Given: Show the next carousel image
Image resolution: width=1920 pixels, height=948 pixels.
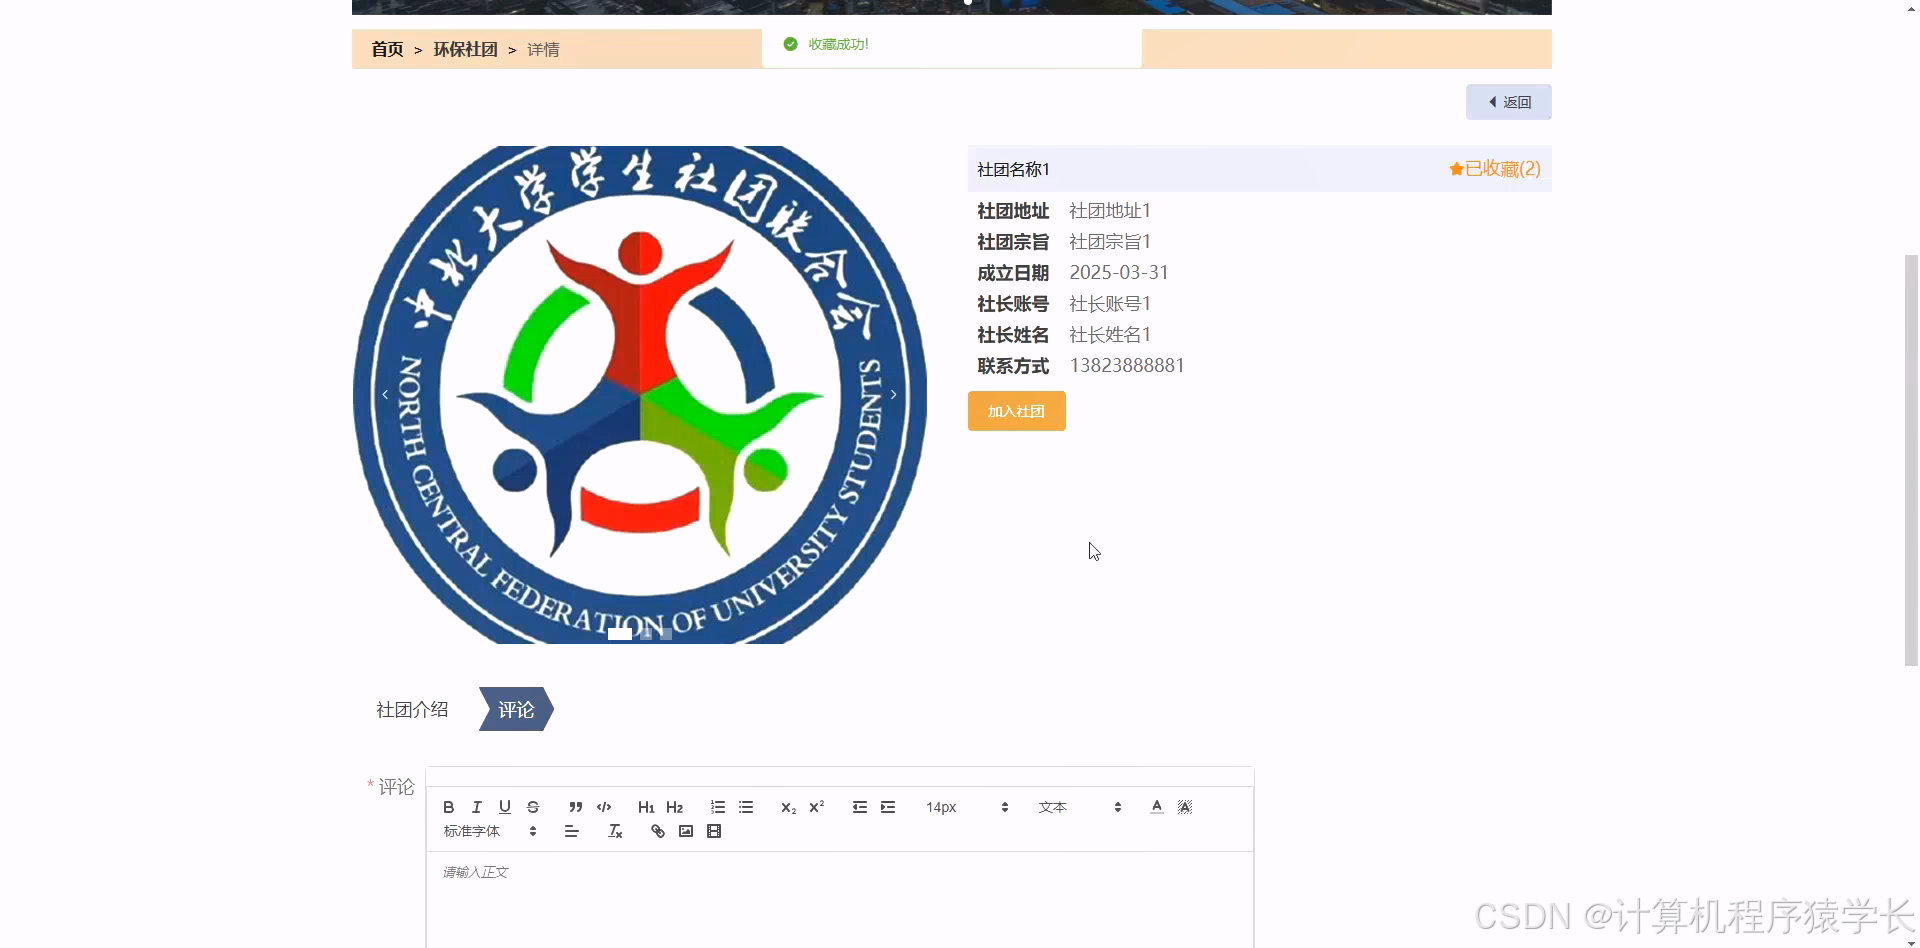Looking at the screenshot, I should 893,394.
